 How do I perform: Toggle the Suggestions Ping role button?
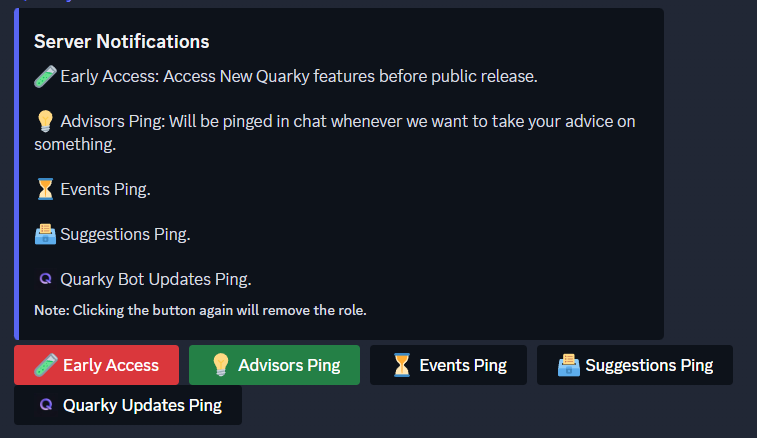coord(634,365)
